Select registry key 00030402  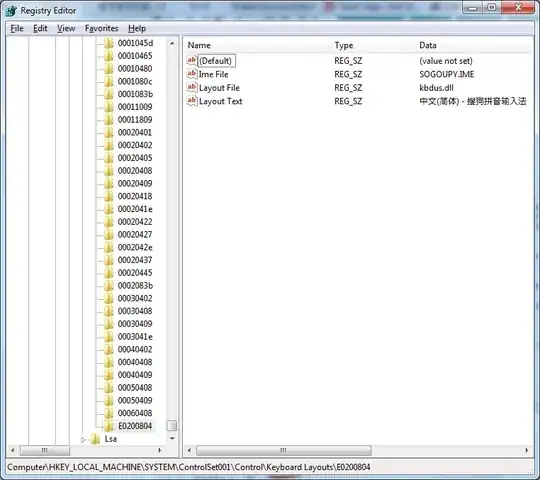(x=135, y=298)
